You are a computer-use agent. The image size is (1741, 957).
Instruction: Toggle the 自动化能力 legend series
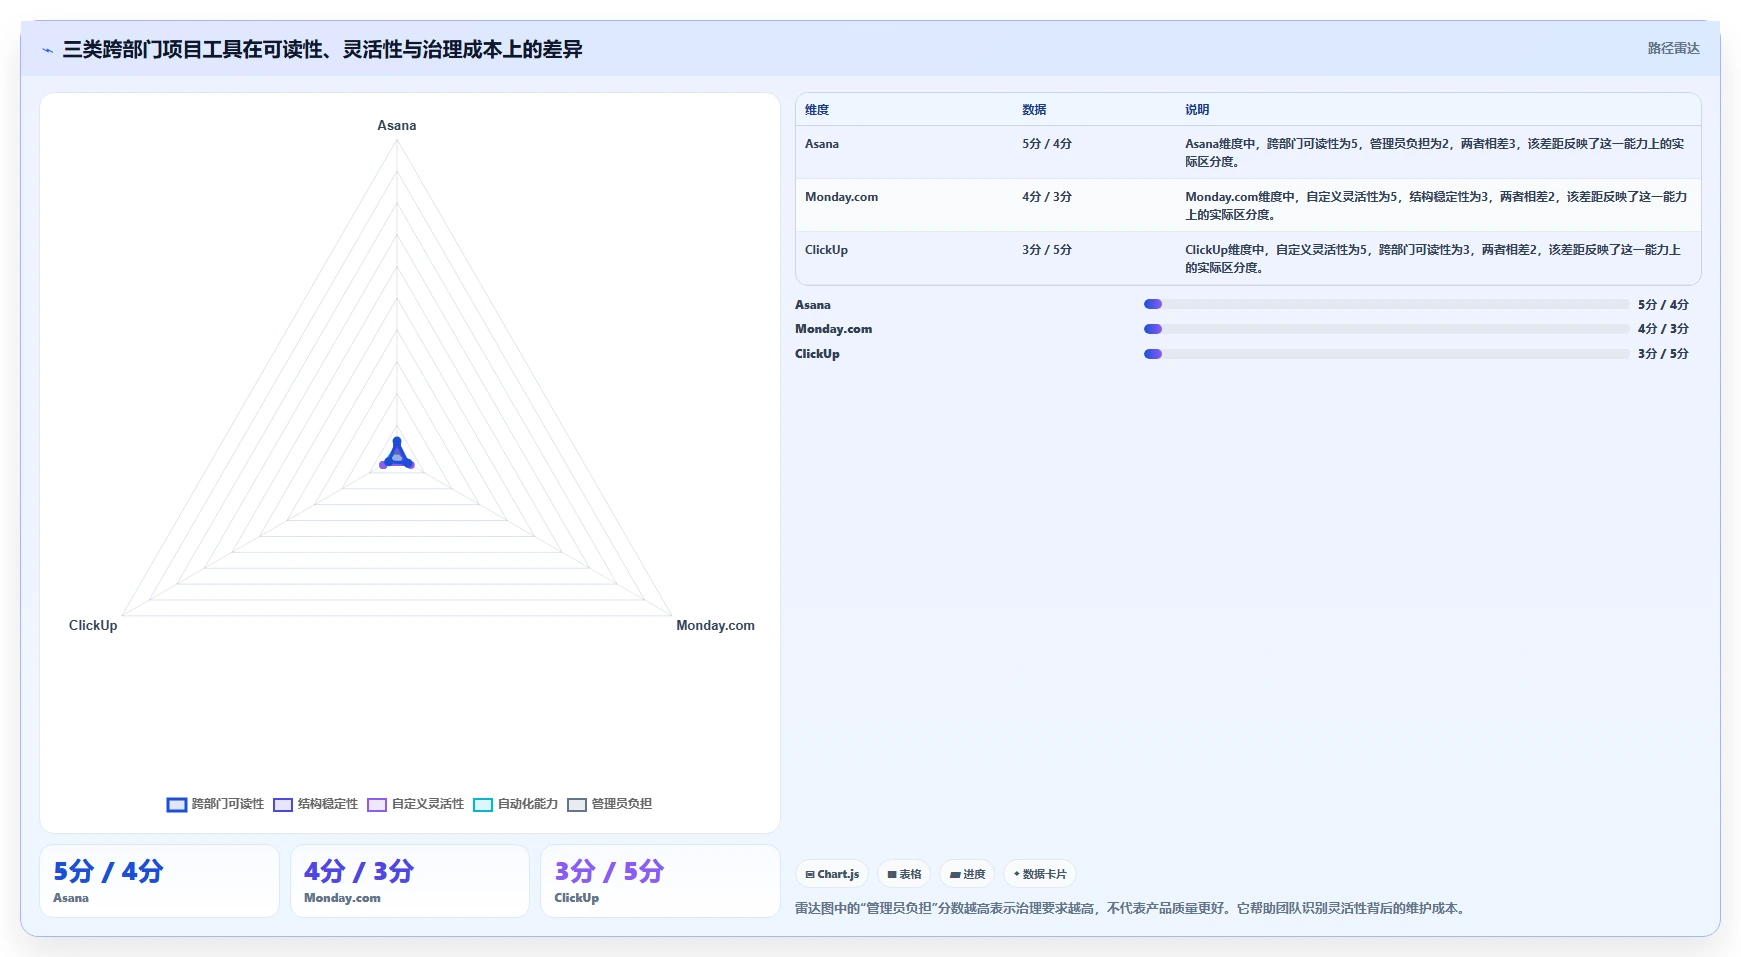515,804
